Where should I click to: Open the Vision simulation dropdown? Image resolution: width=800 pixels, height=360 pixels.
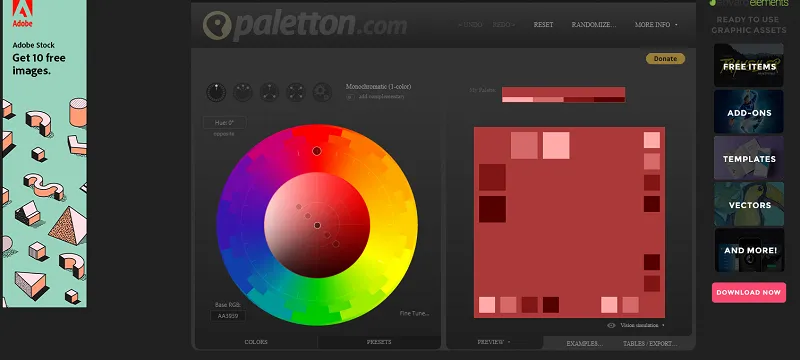click(x=642, y=325)
